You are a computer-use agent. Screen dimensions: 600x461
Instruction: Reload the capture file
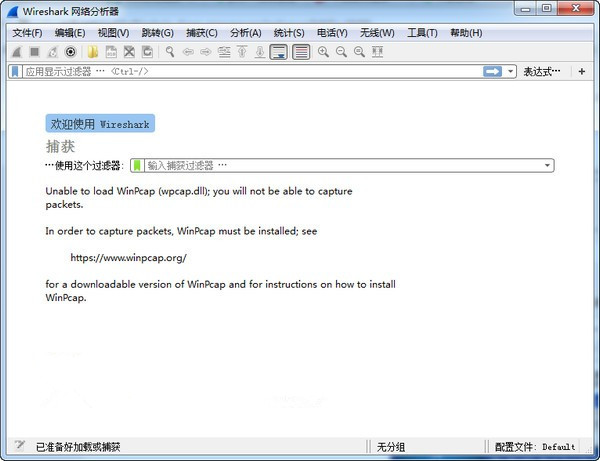click(147, 52)
